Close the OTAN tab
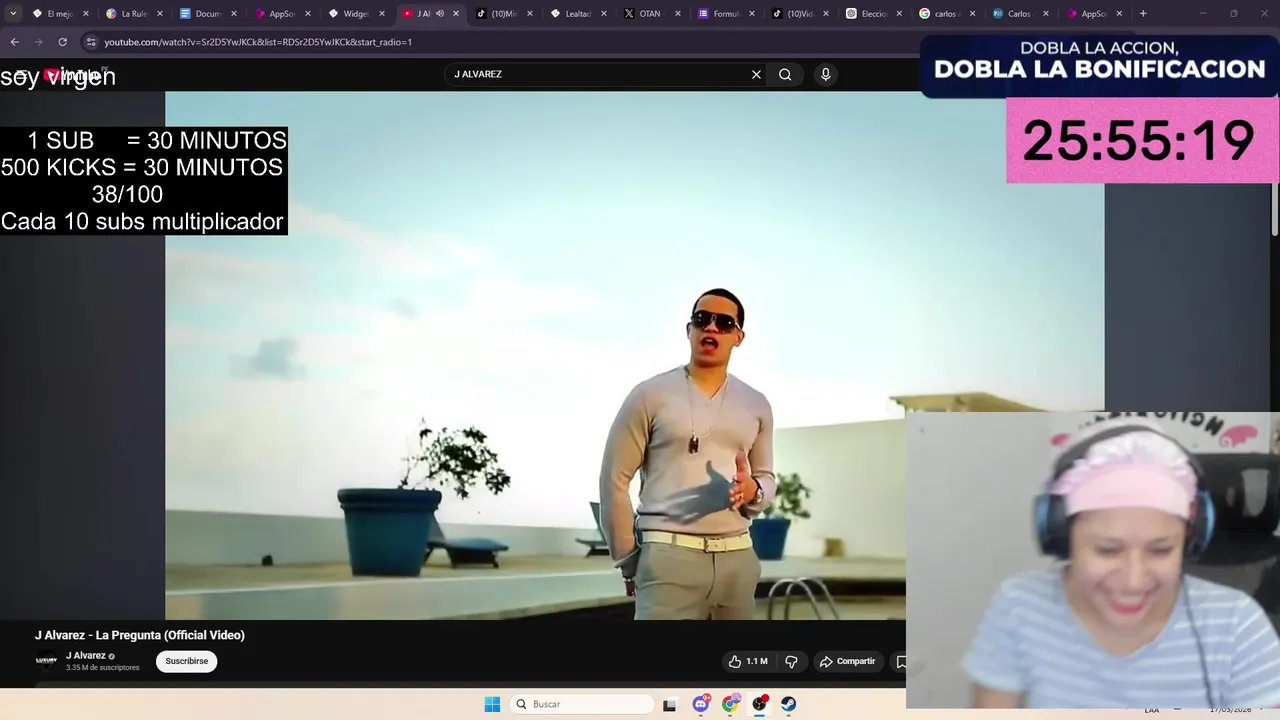 (x=677, y=14)
